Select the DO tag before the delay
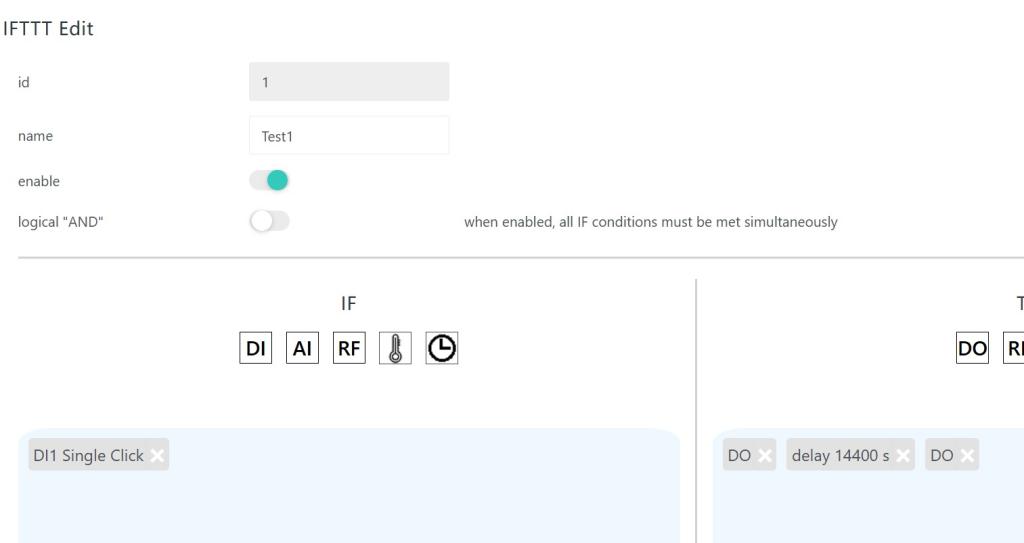This screenshot has height=543, width=1024. [x=739, y=456]
